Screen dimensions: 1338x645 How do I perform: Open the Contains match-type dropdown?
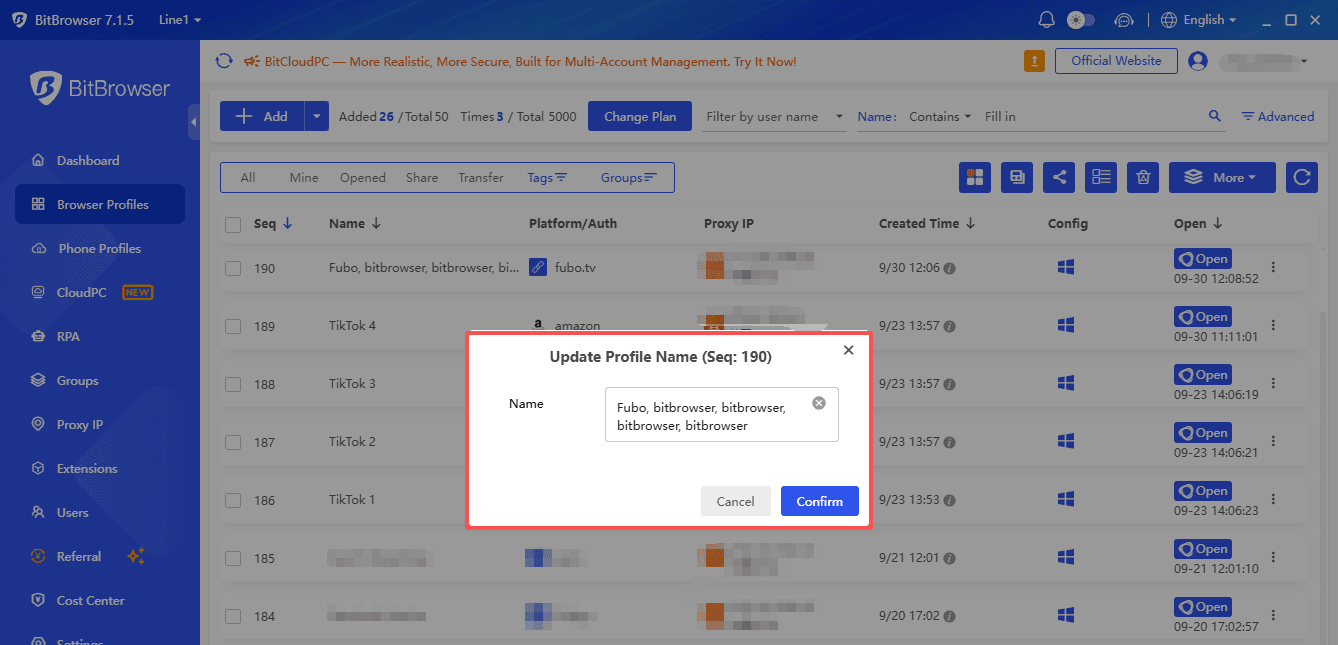pos(939,117)
